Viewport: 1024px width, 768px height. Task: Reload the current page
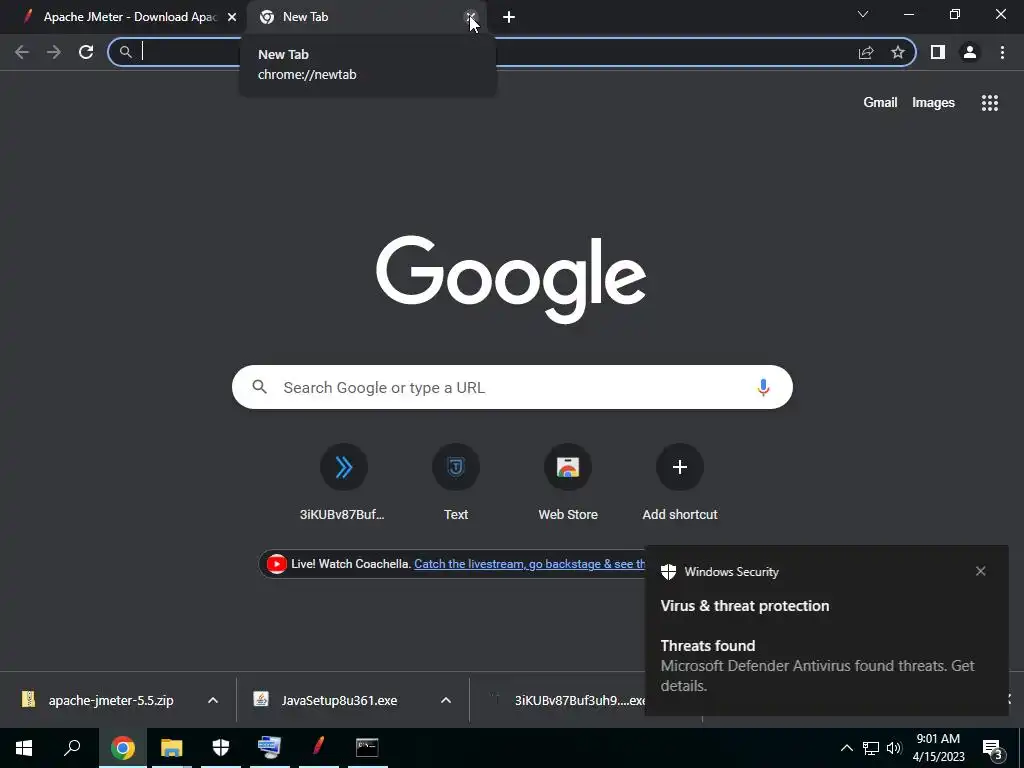tap(86, 52)
